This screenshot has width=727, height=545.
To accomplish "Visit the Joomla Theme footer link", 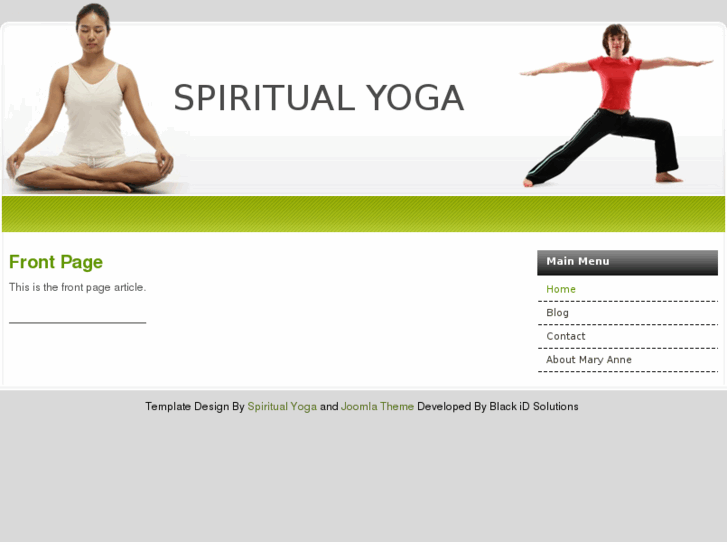I will tap(377, 406).
